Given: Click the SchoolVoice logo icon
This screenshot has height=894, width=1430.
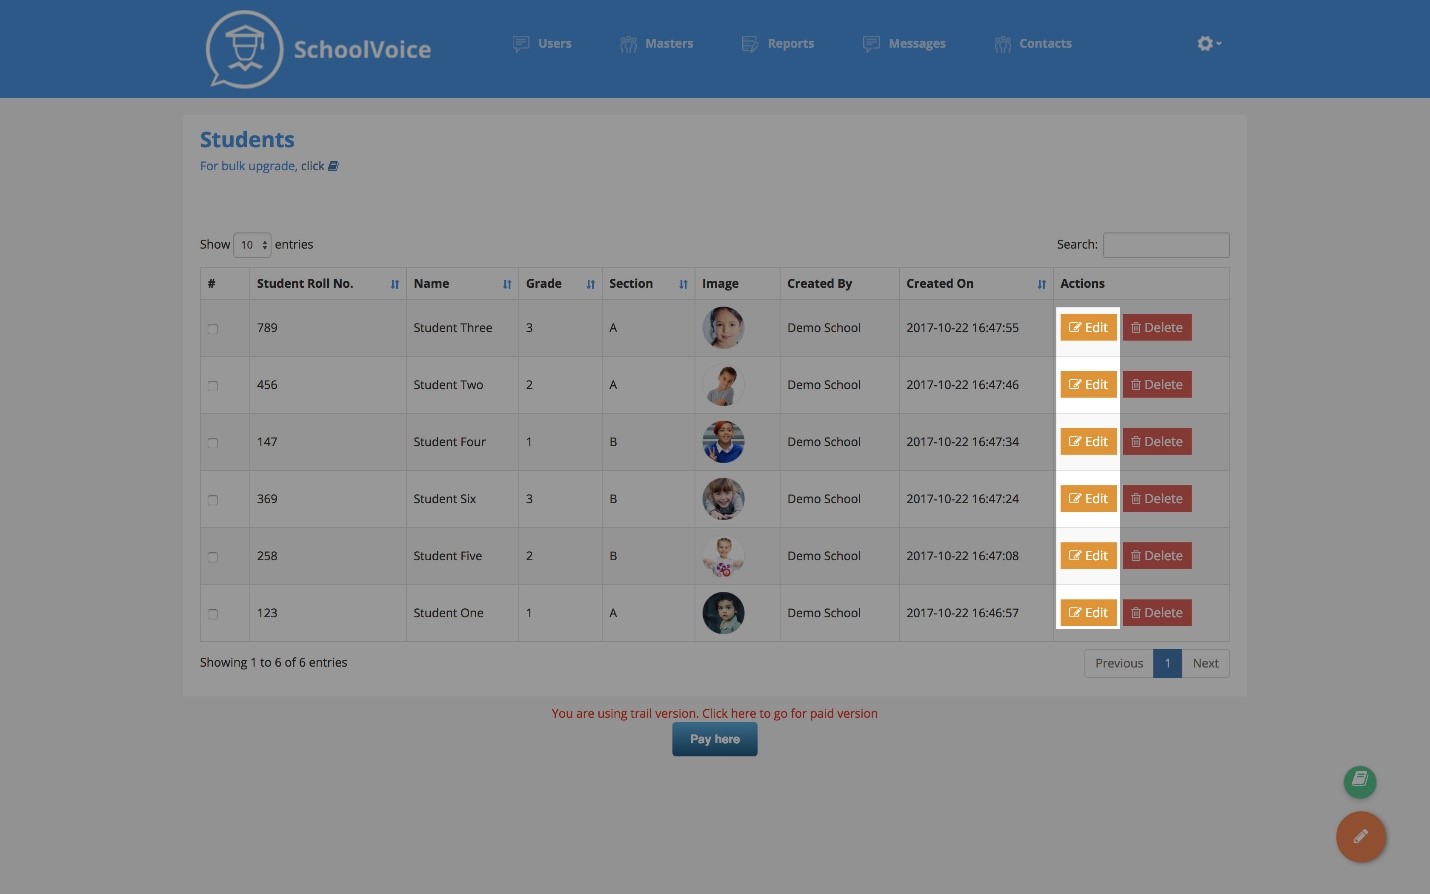Looking at the screenshot, I should pos(244,49).
